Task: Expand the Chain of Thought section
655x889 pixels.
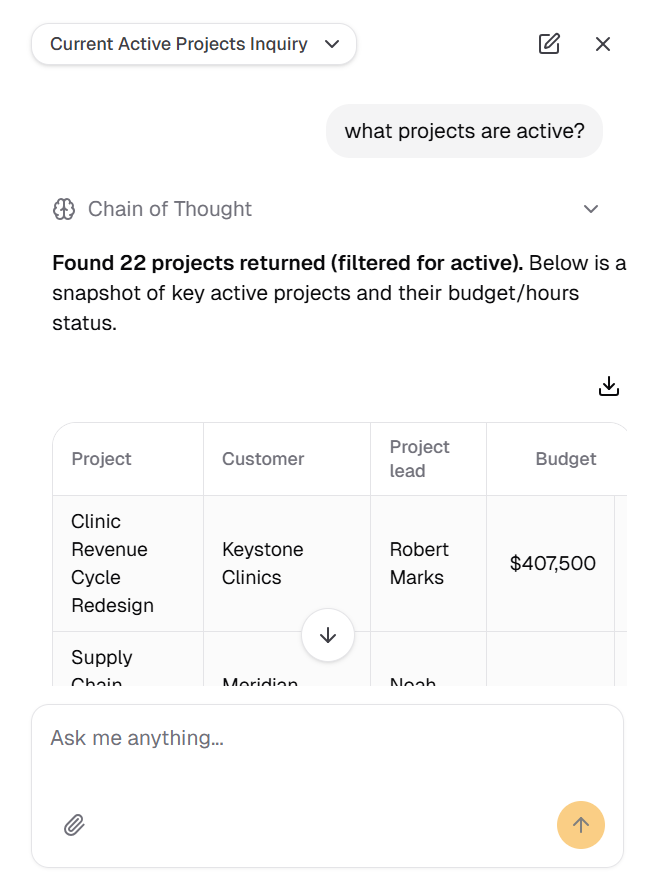Action: (591, 209)
